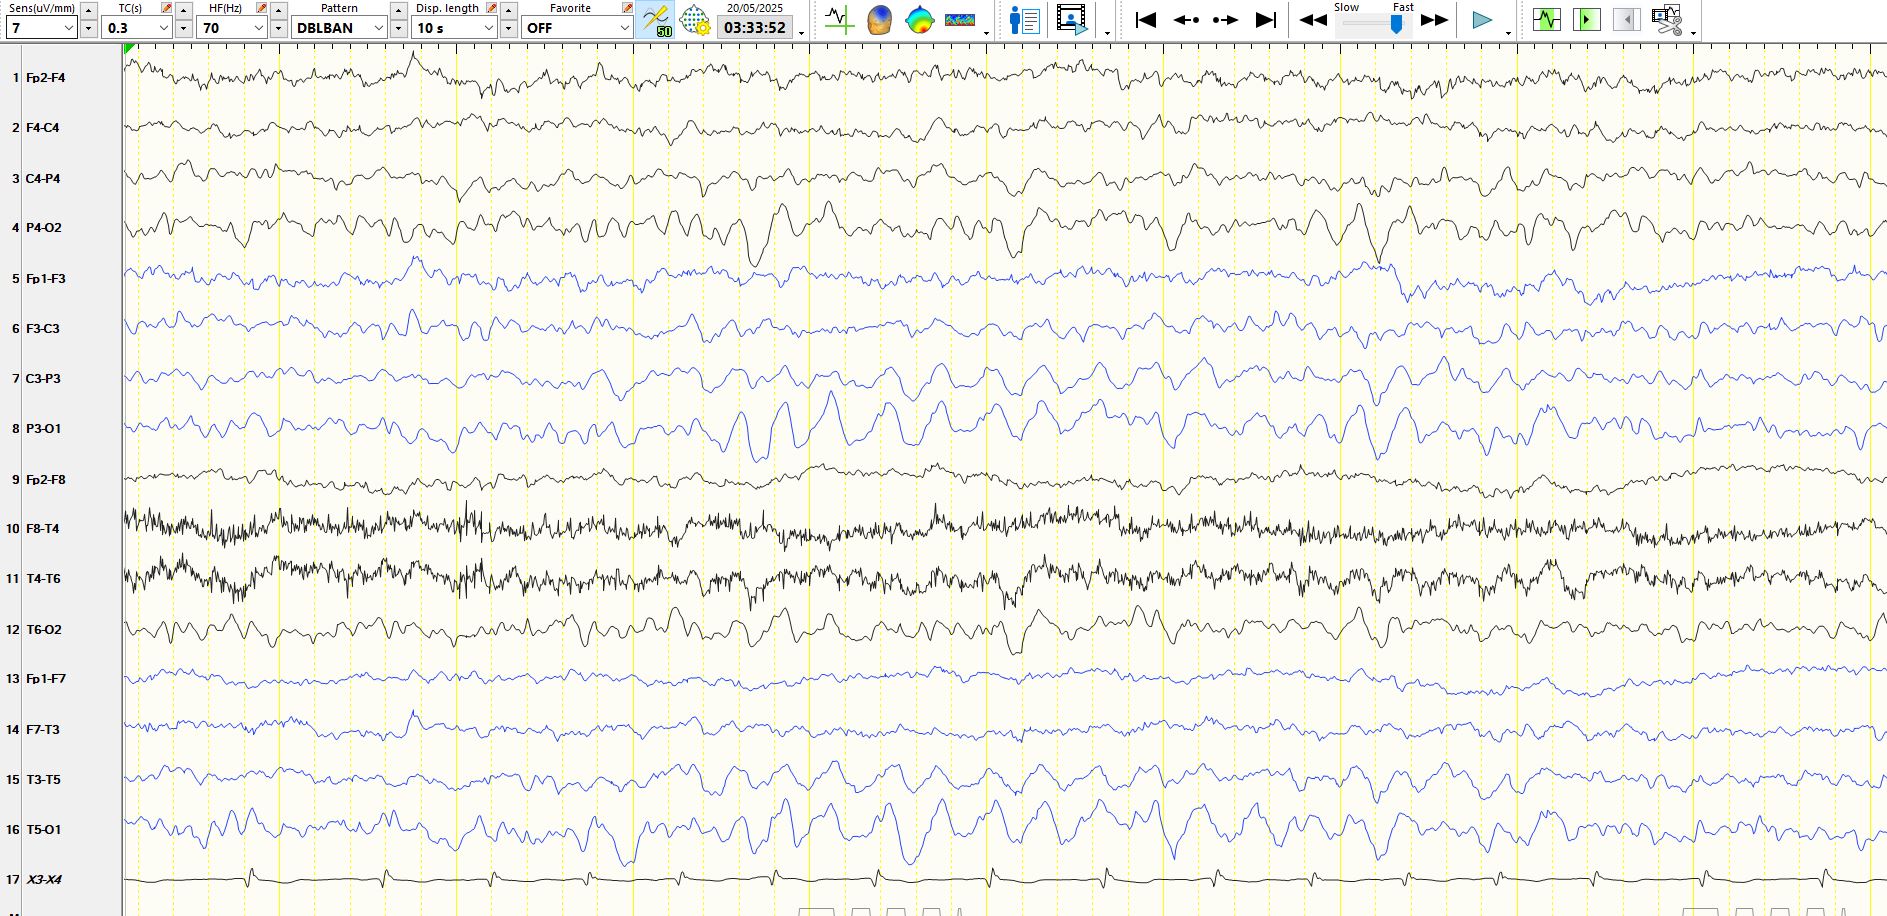Open the Disp. length dropdown

(x=488, y=28)
